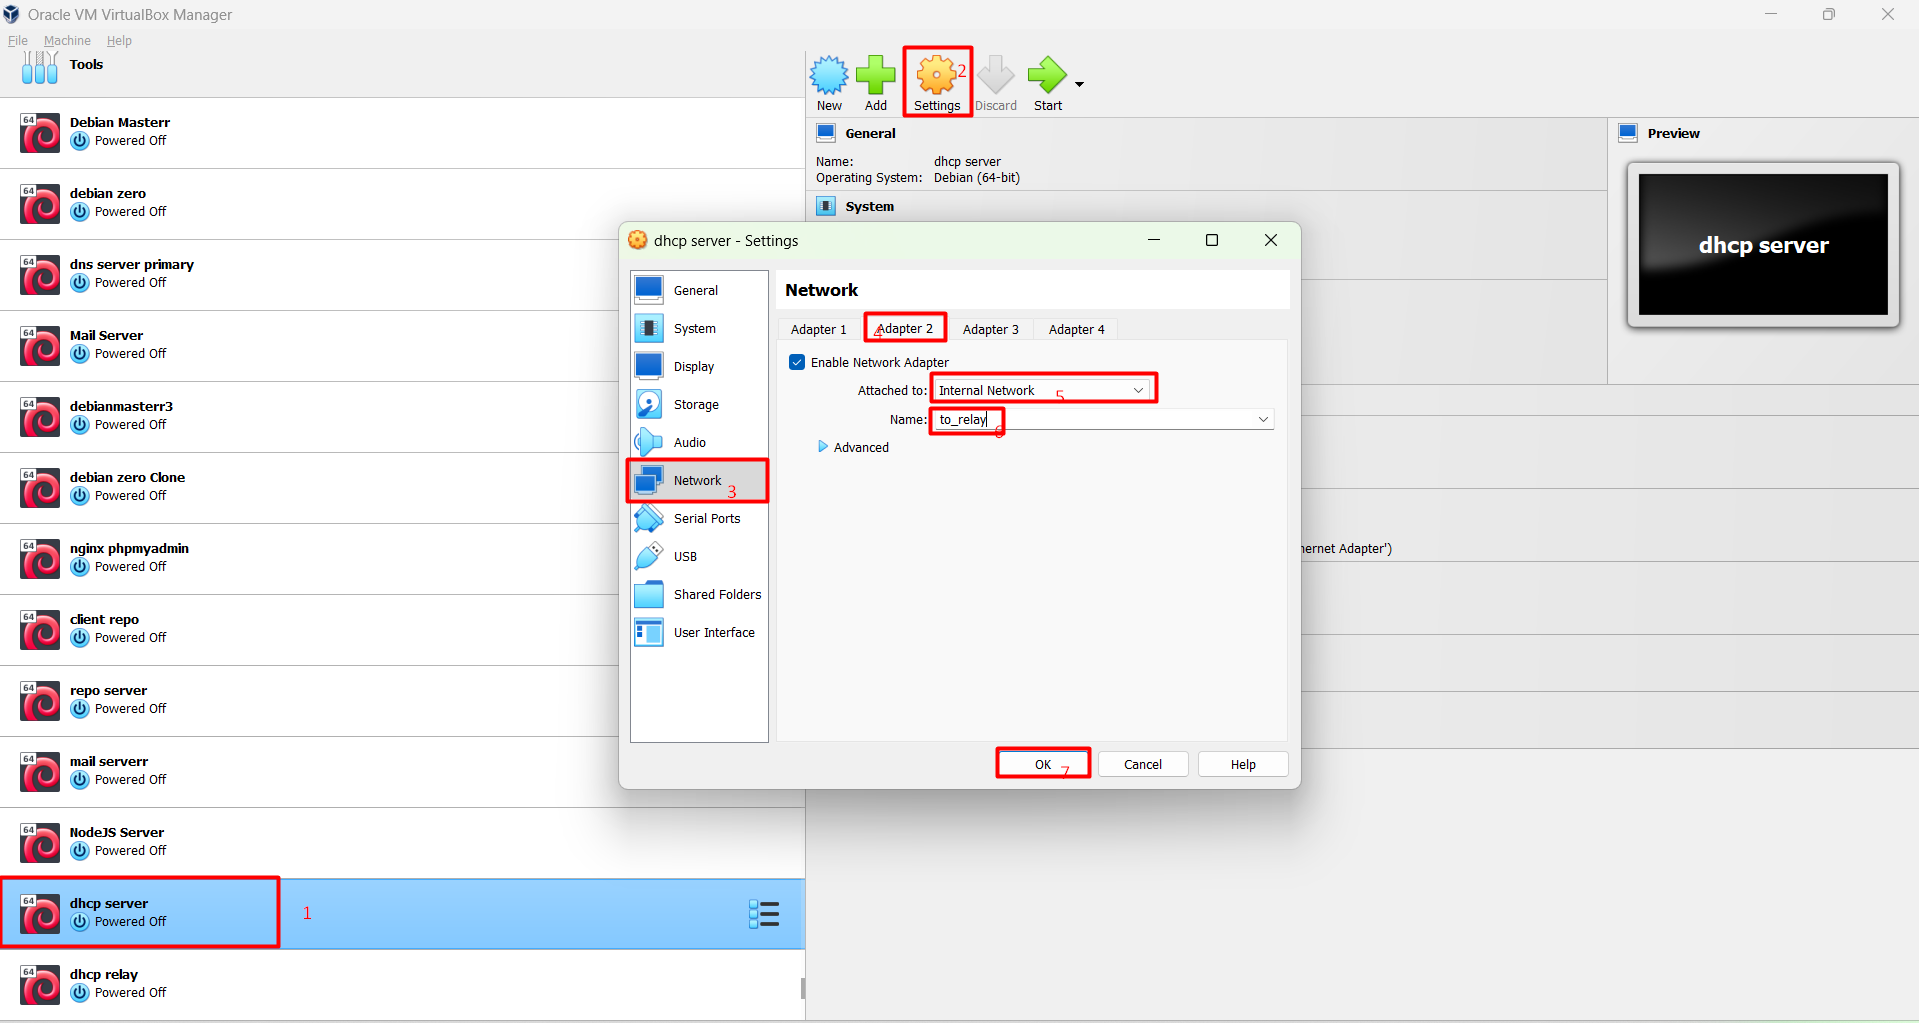Viewport: 1919px width, 1023px height.
Task: Click Cancel in Settings dialog
Action: tap(1143, 764)
